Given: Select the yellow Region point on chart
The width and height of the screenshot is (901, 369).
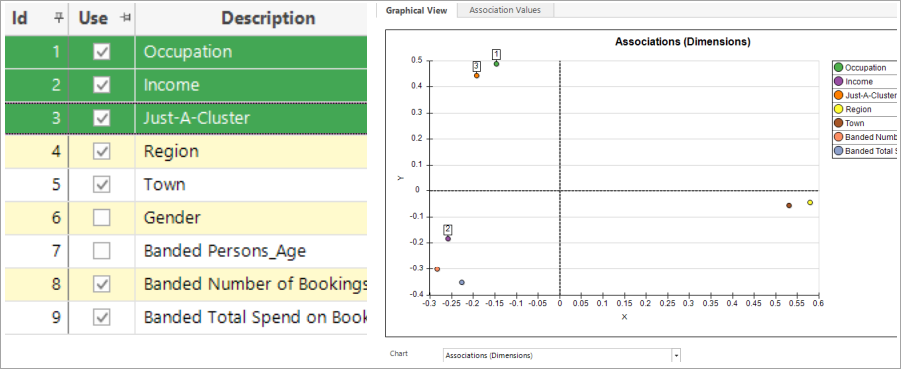Looking at the screenshot, I should coord(810,202).
